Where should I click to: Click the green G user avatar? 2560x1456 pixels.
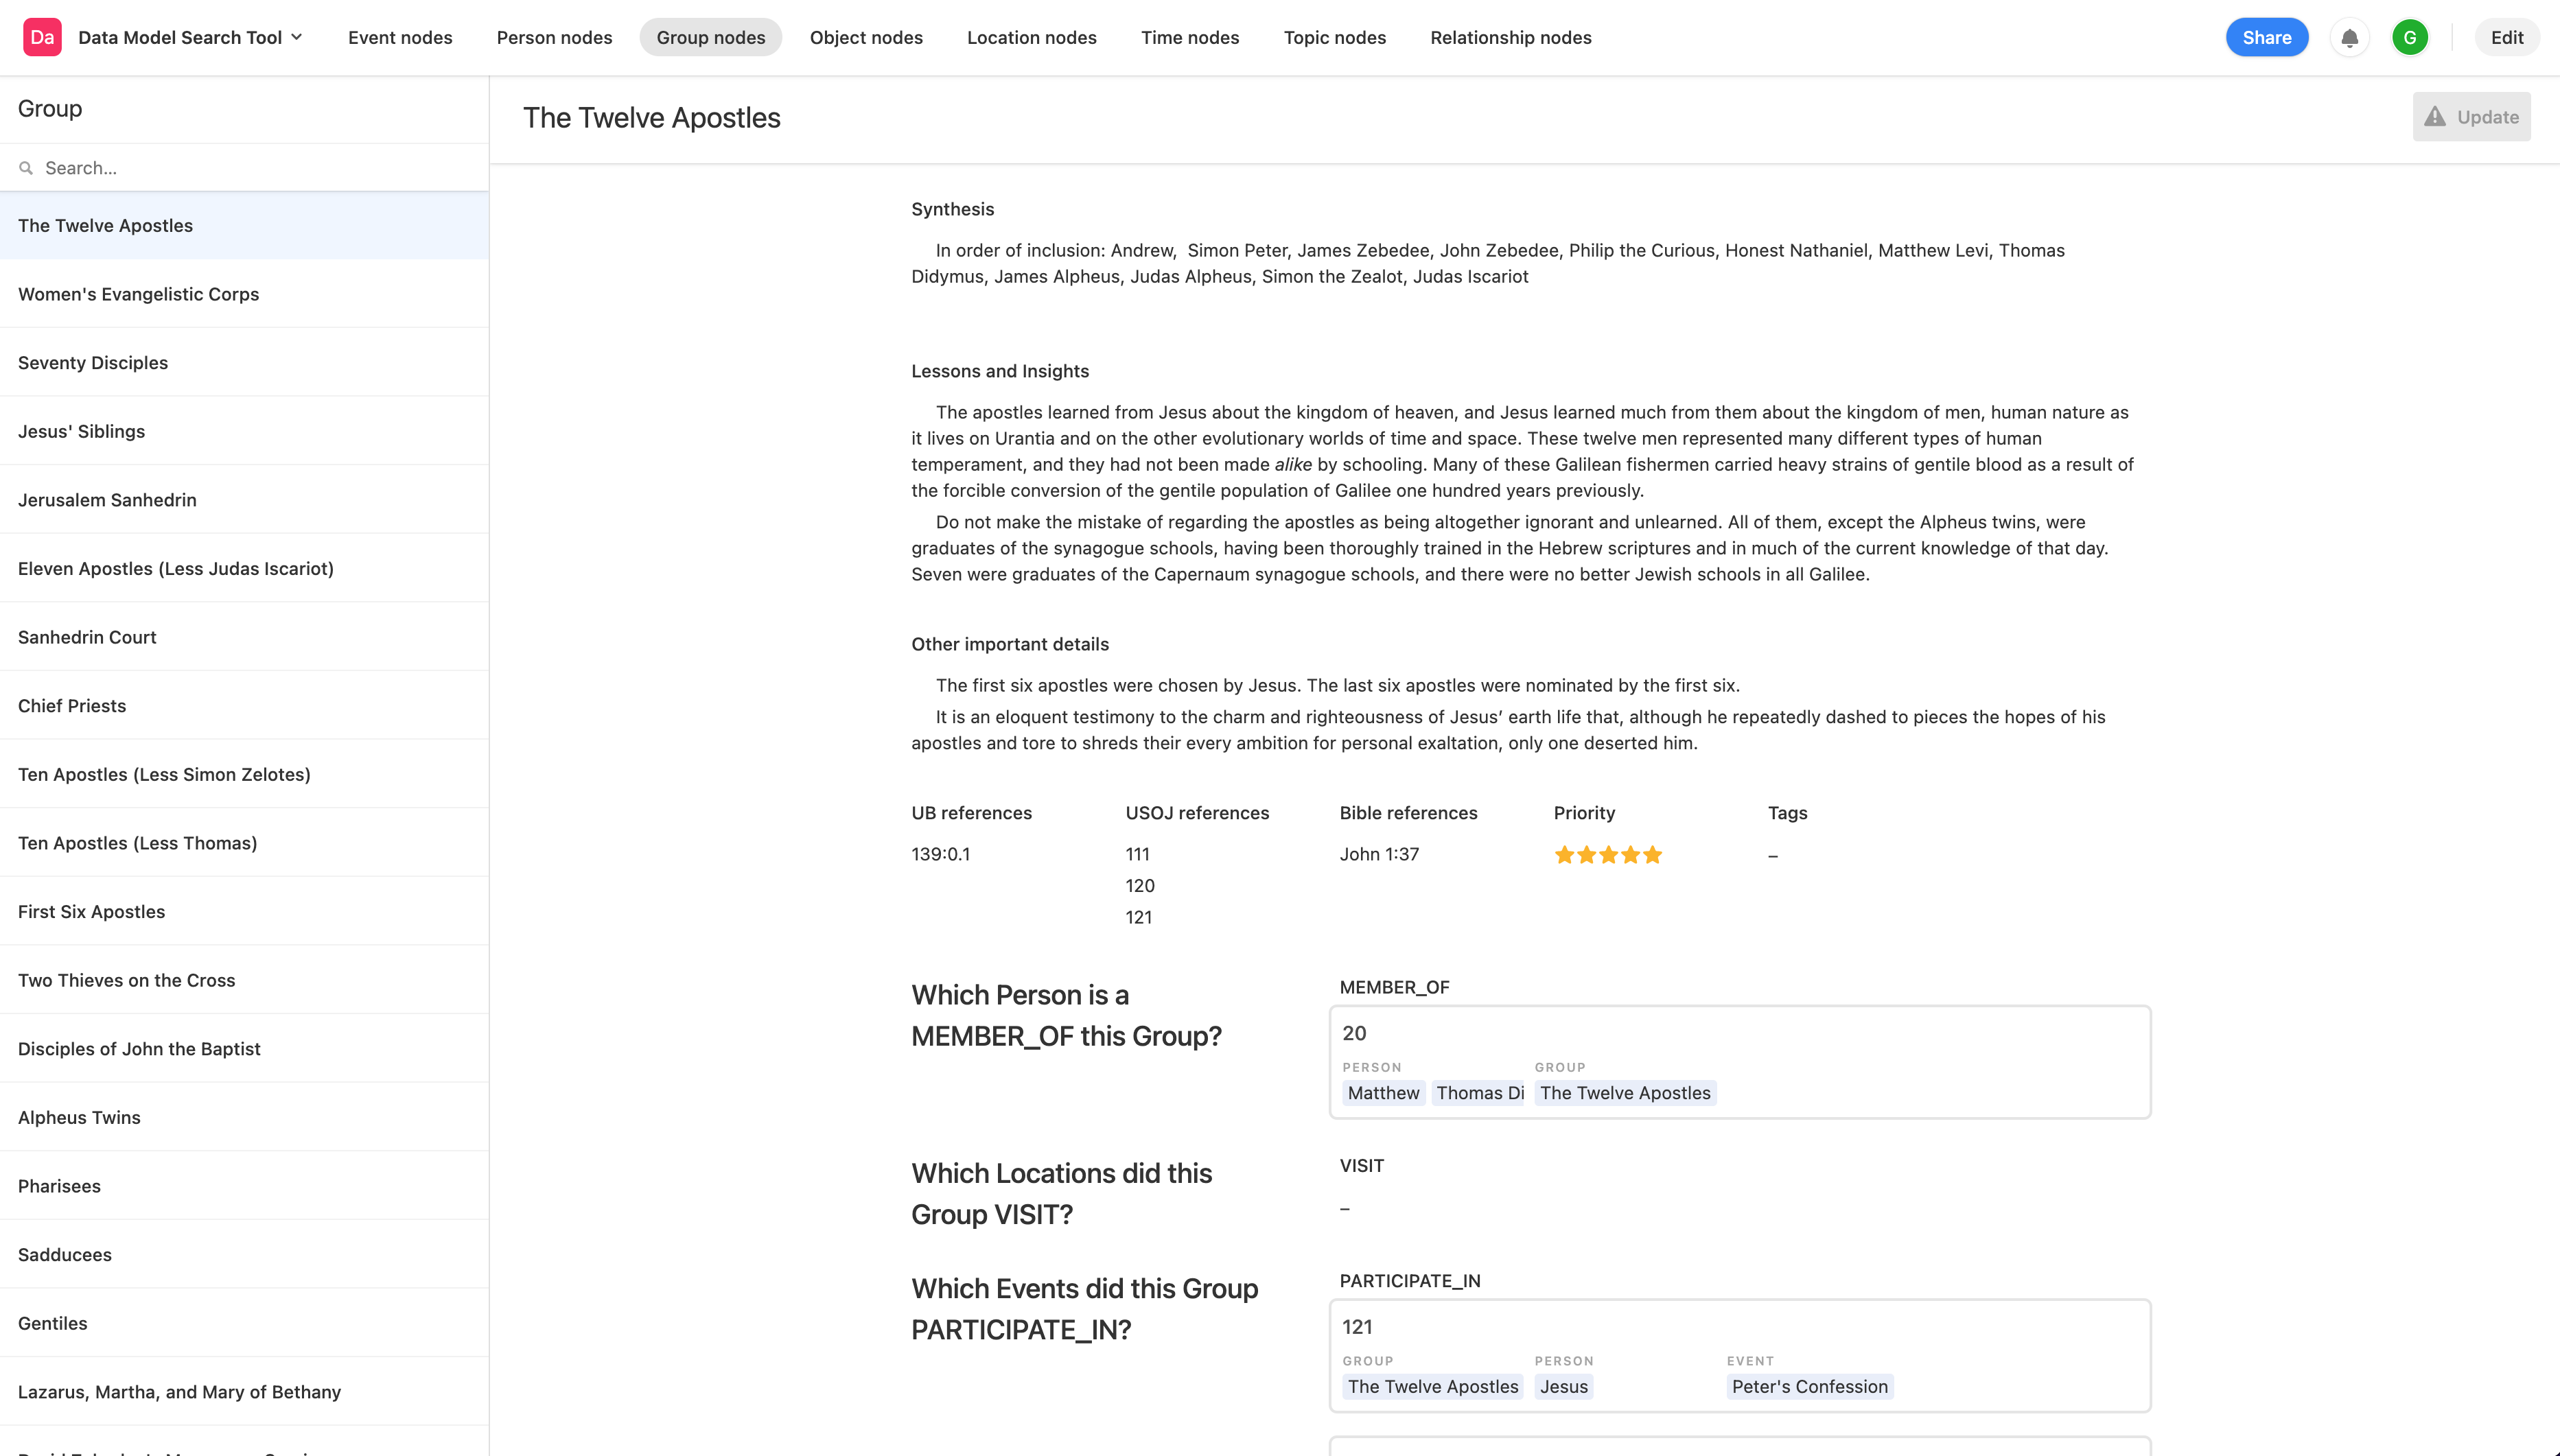pos(2410,38)
